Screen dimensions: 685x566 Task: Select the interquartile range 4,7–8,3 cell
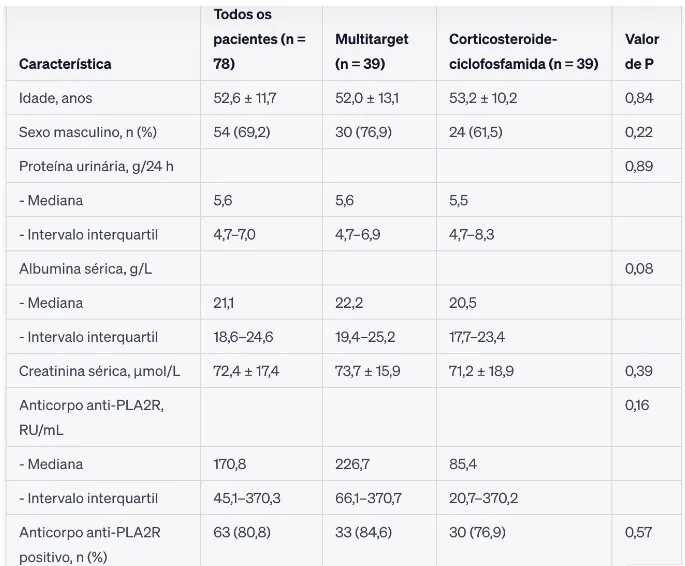coord(471,234)
